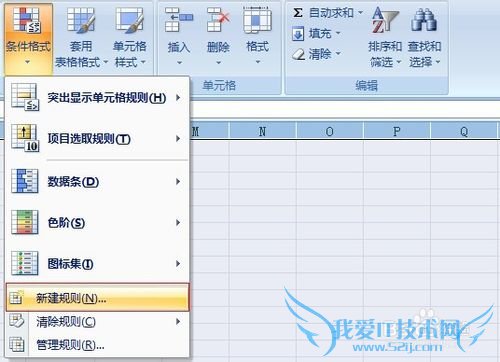Viewport: 500px width, 362px height.
Task: Open dropdown arrow beside 选择
Action: (438, 62)
